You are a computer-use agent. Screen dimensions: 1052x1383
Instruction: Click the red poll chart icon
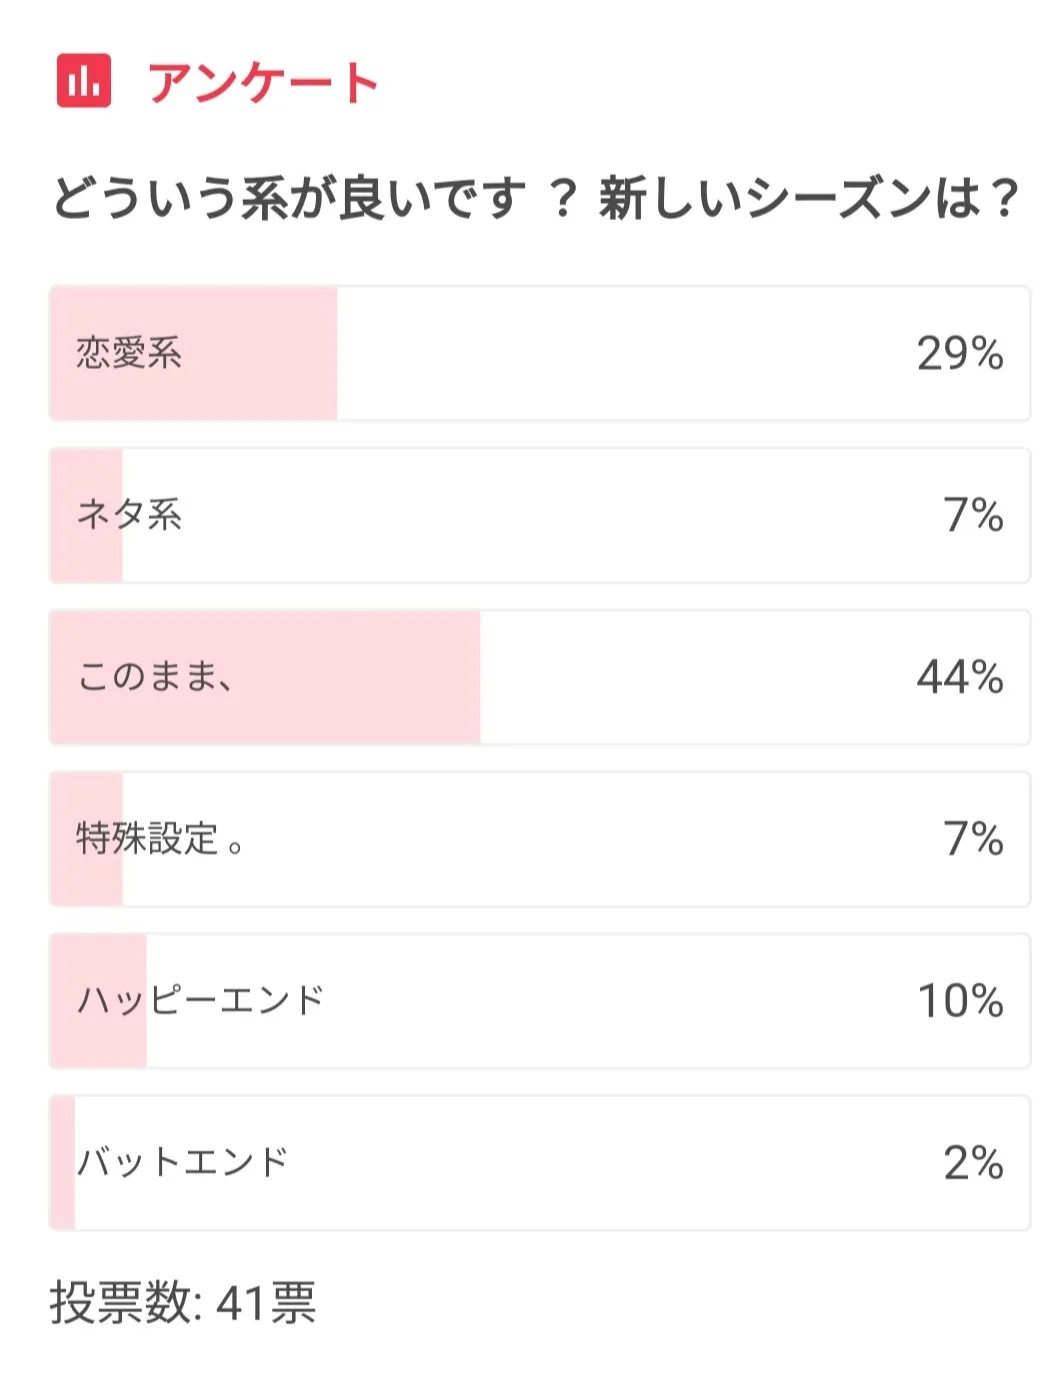tap(84, 81)
